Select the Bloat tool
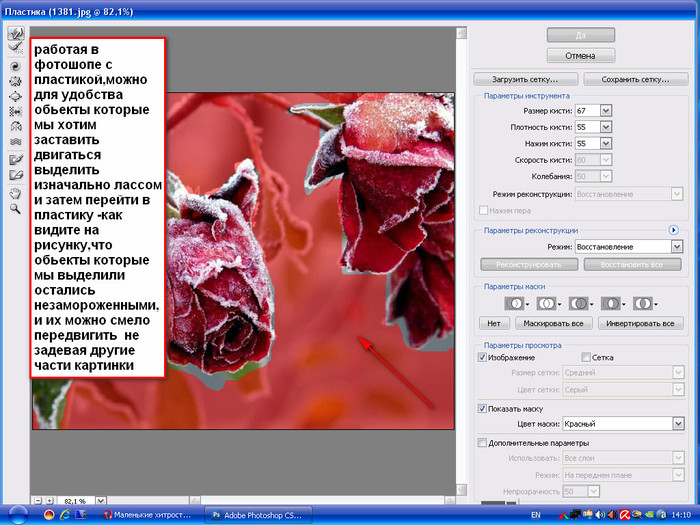This screenshot has width=700, height=525. coord(15,96)
